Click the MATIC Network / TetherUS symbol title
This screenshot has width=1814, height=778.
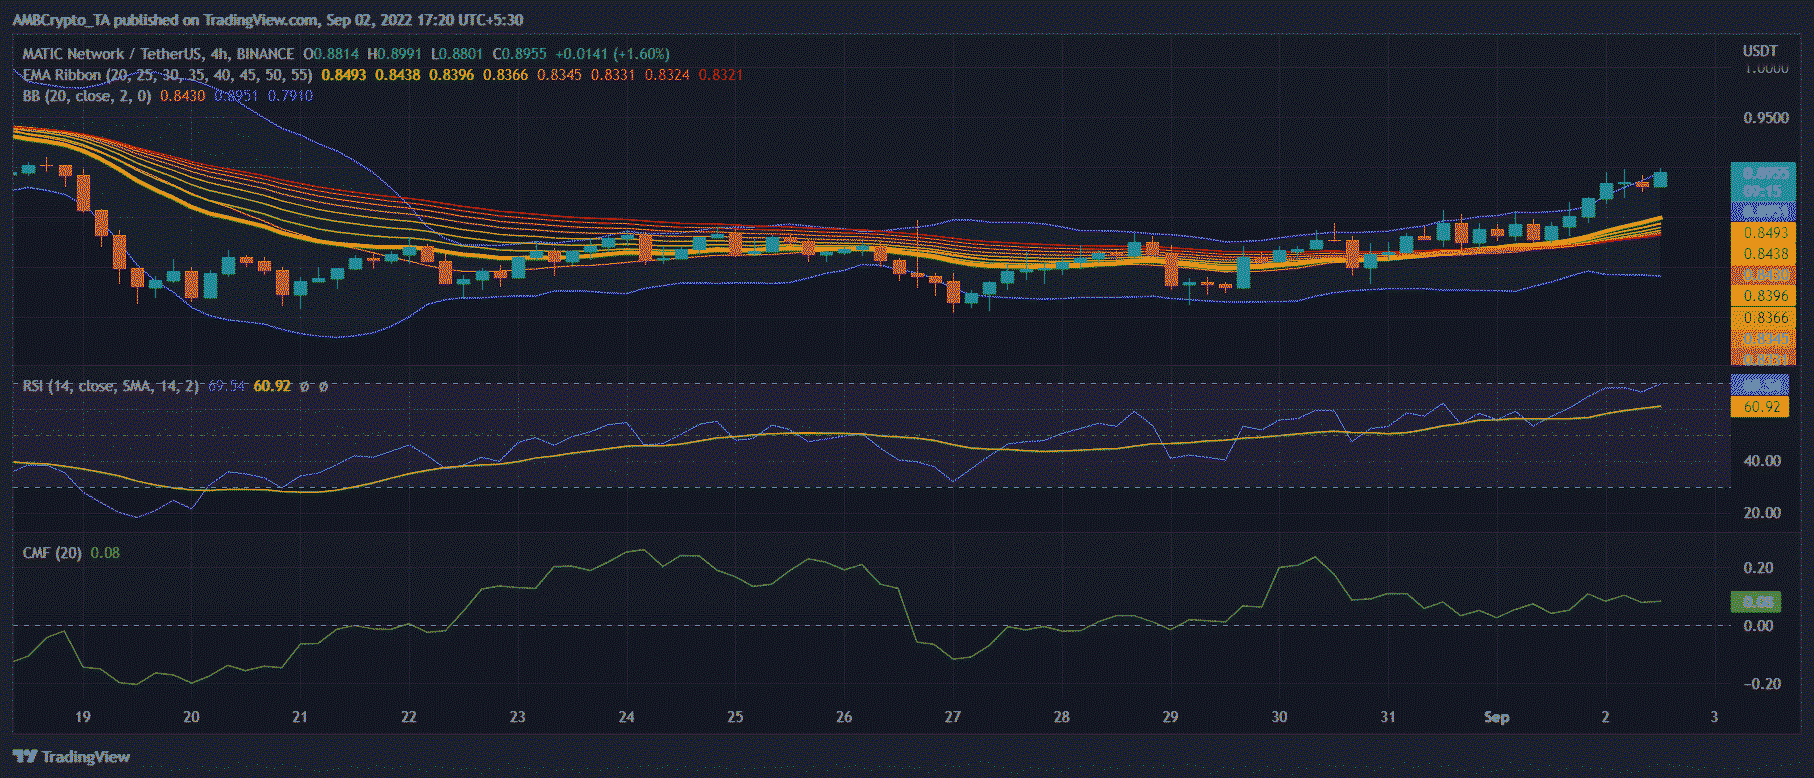pos(158,54)
